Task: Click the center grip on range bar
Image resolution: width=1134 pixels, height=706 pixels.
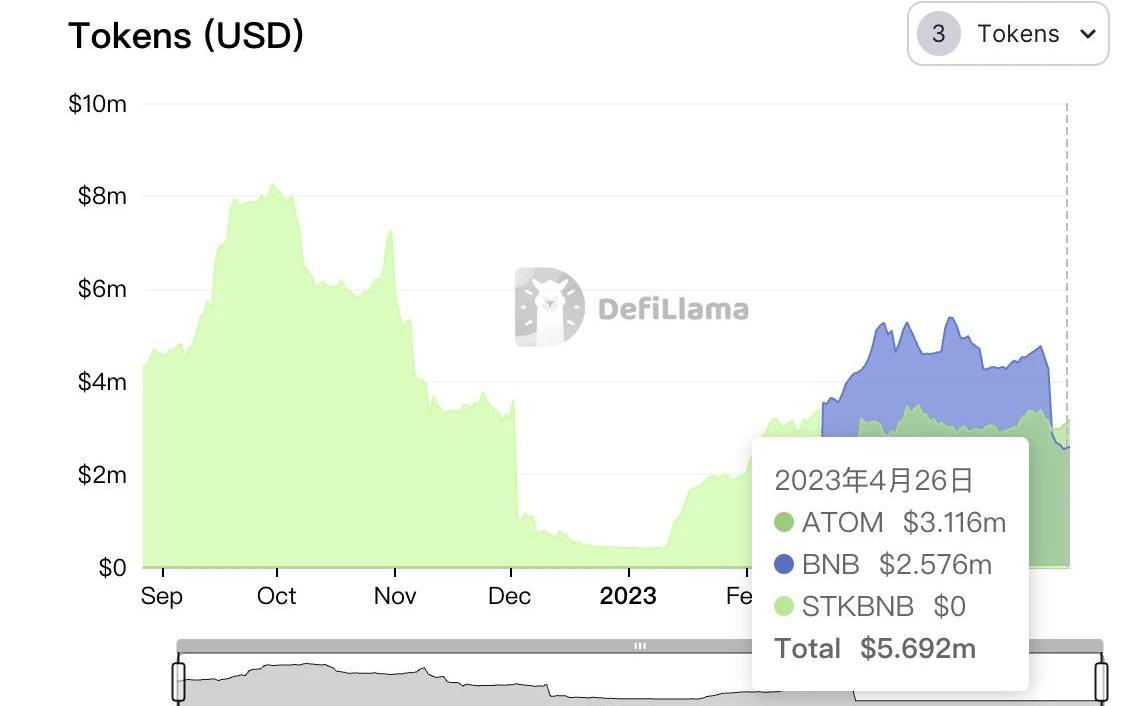Action: click(x=640, y=646)
